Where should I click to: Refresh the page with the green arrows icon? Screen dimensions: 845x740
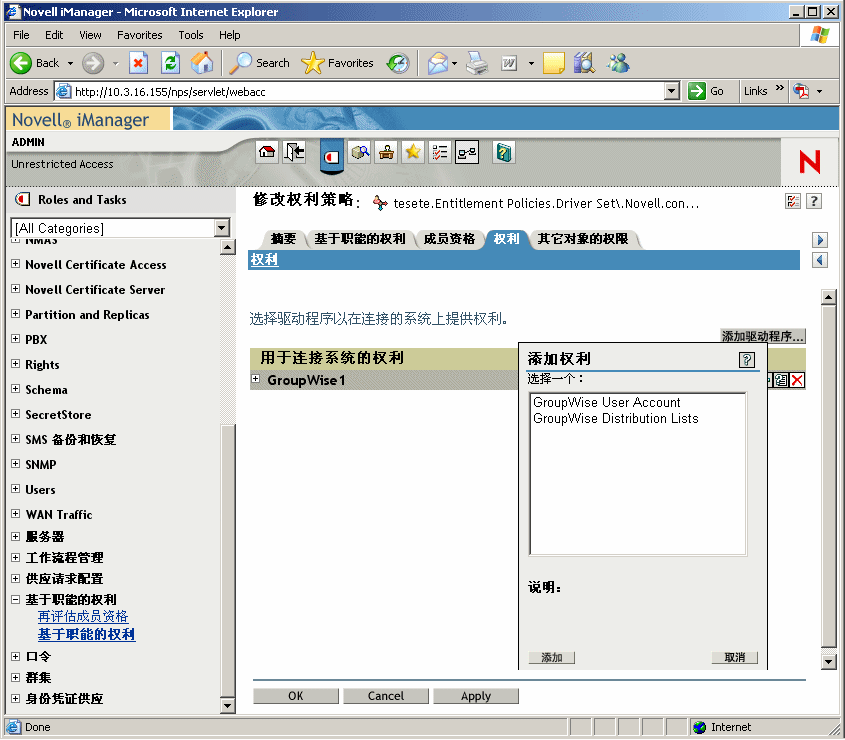170,63
